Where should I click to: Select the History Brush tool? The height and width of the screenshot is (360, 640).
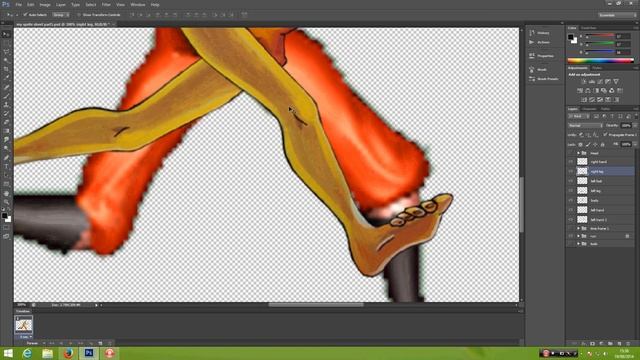6,113
